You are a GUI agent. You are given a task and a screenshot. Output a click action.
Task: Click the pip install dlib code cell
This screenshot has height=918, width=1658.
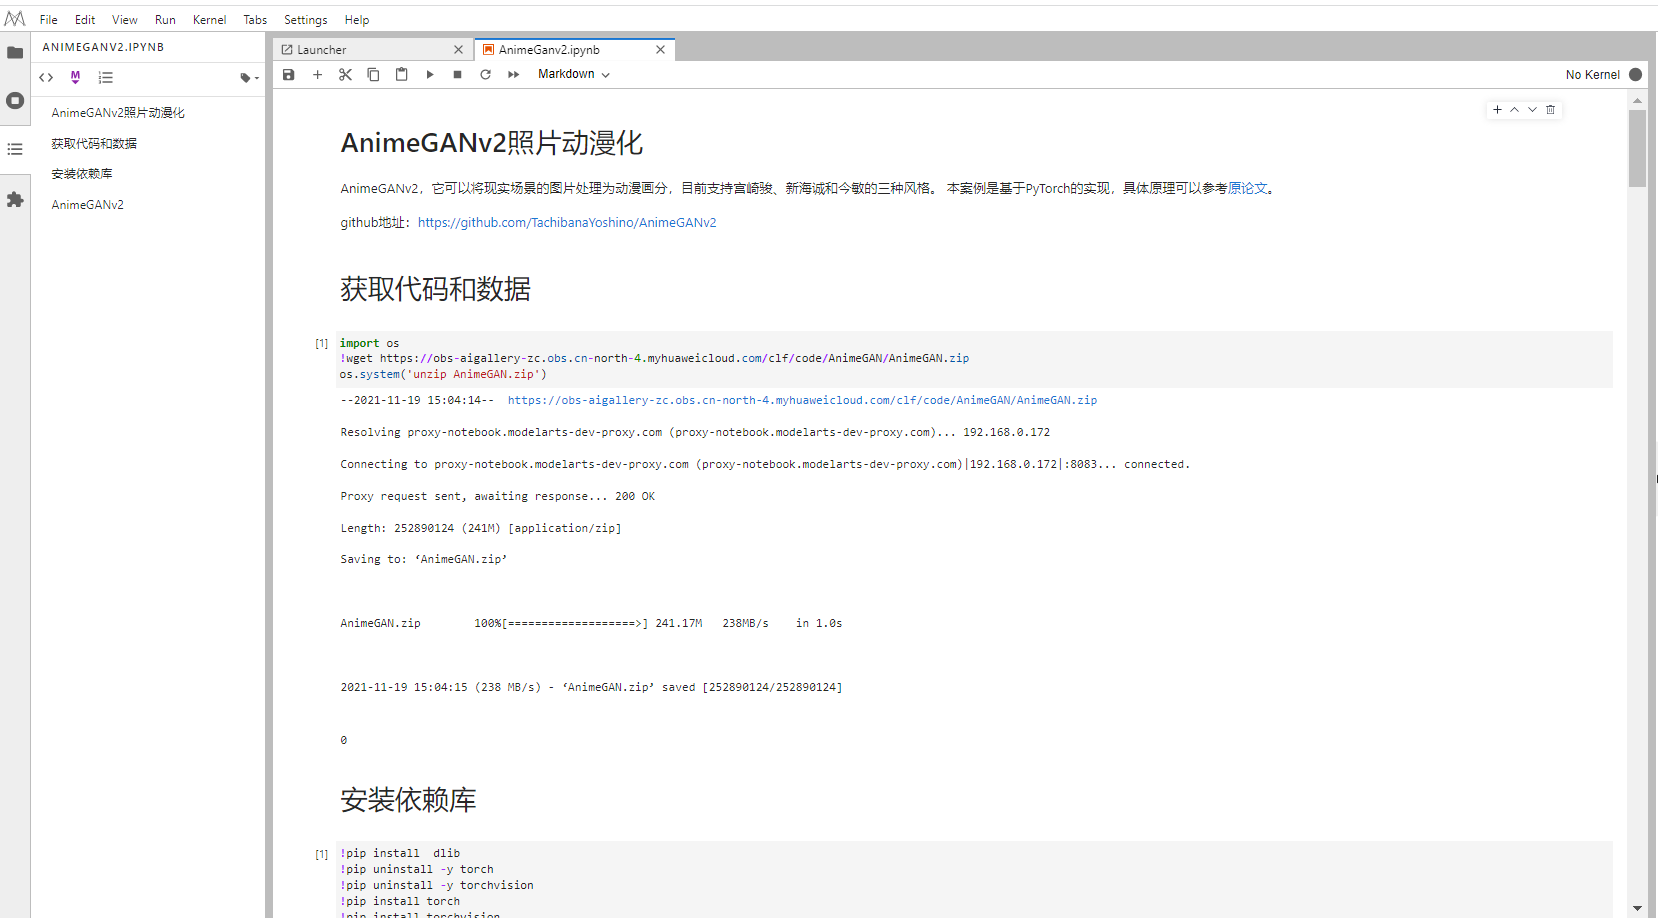point(974,880)
